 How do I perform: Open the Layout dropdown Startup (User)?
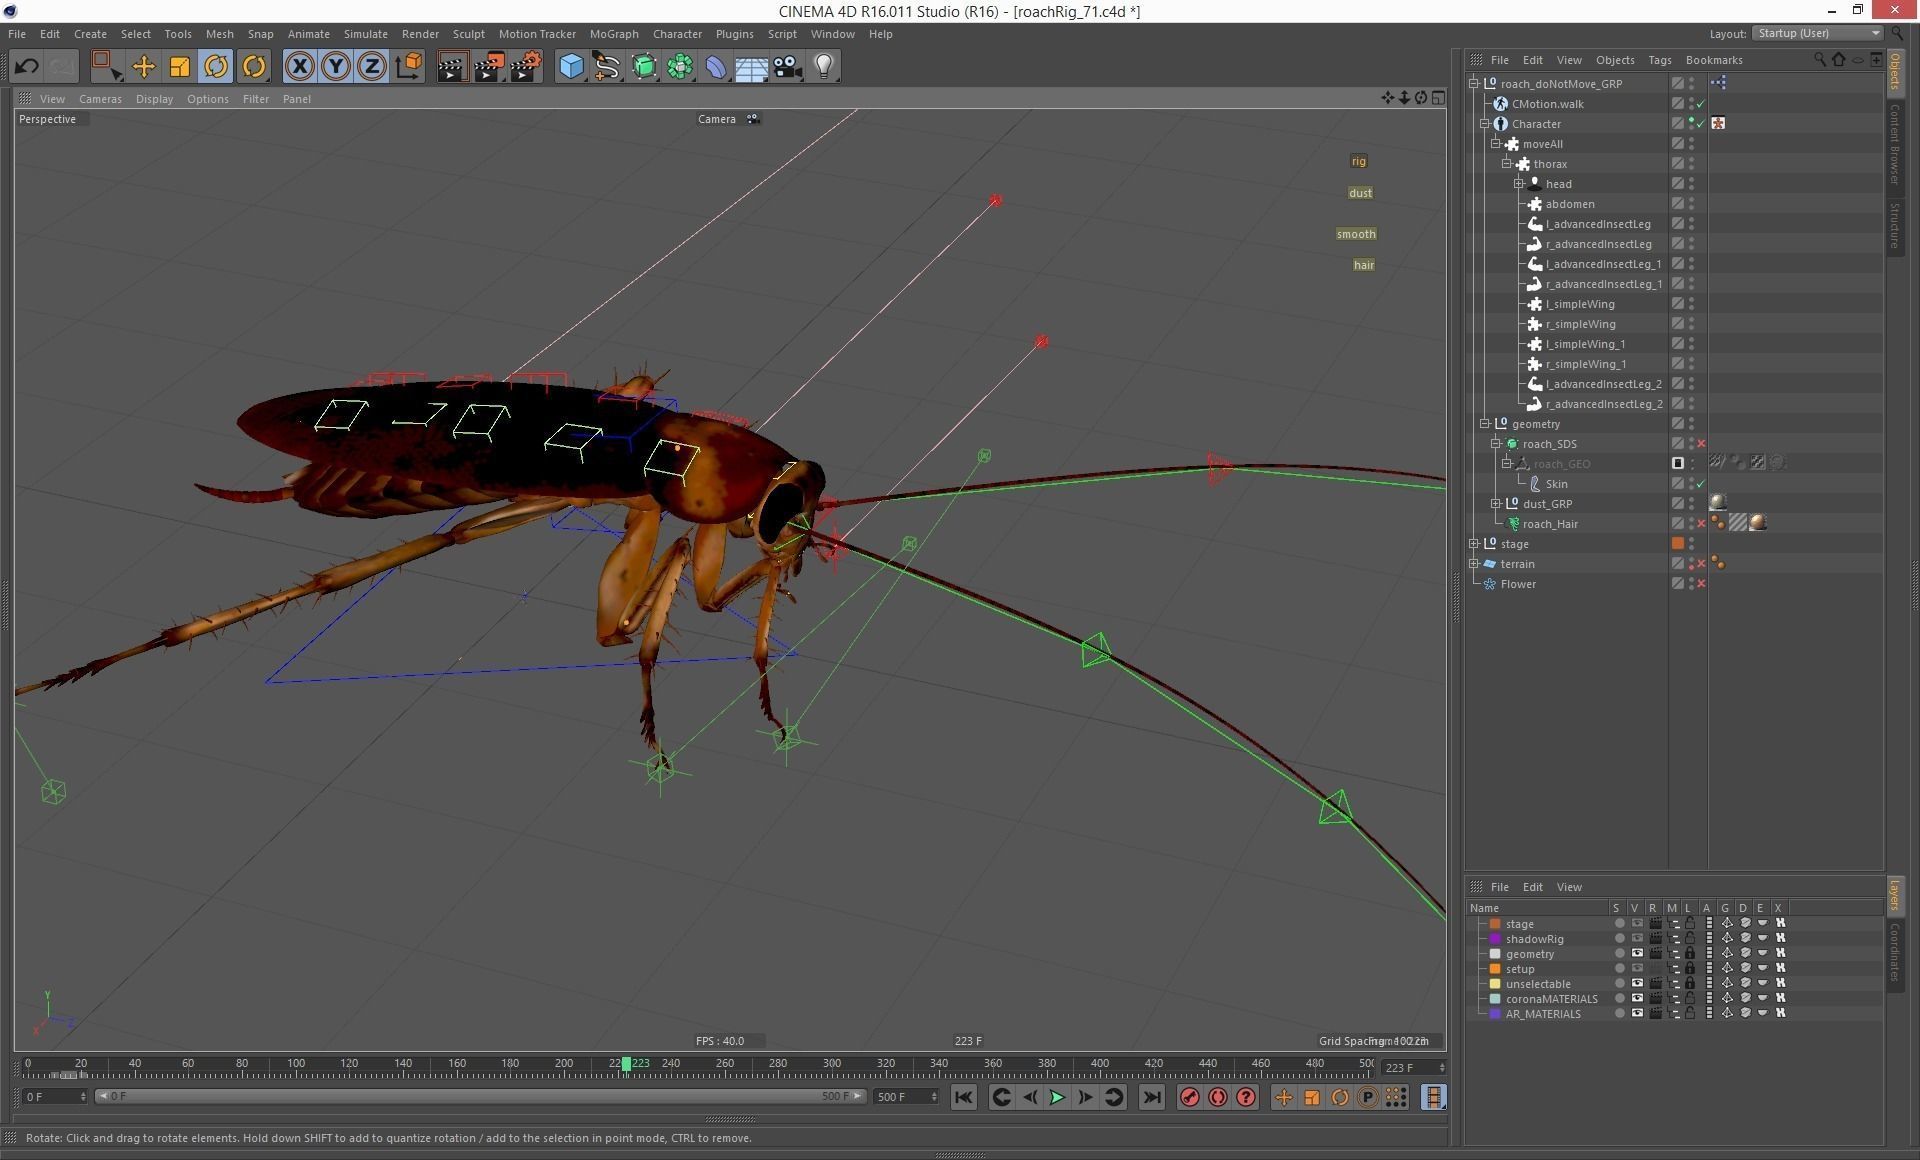click(x=1817, y=33)
